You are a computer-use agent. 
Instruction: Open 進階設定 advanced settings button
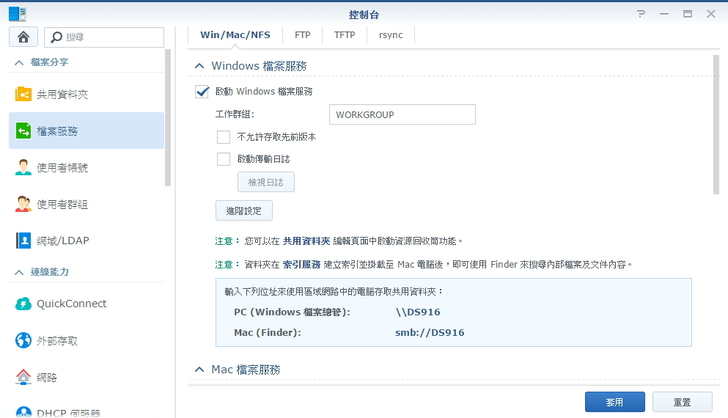(x=244, y=211)
